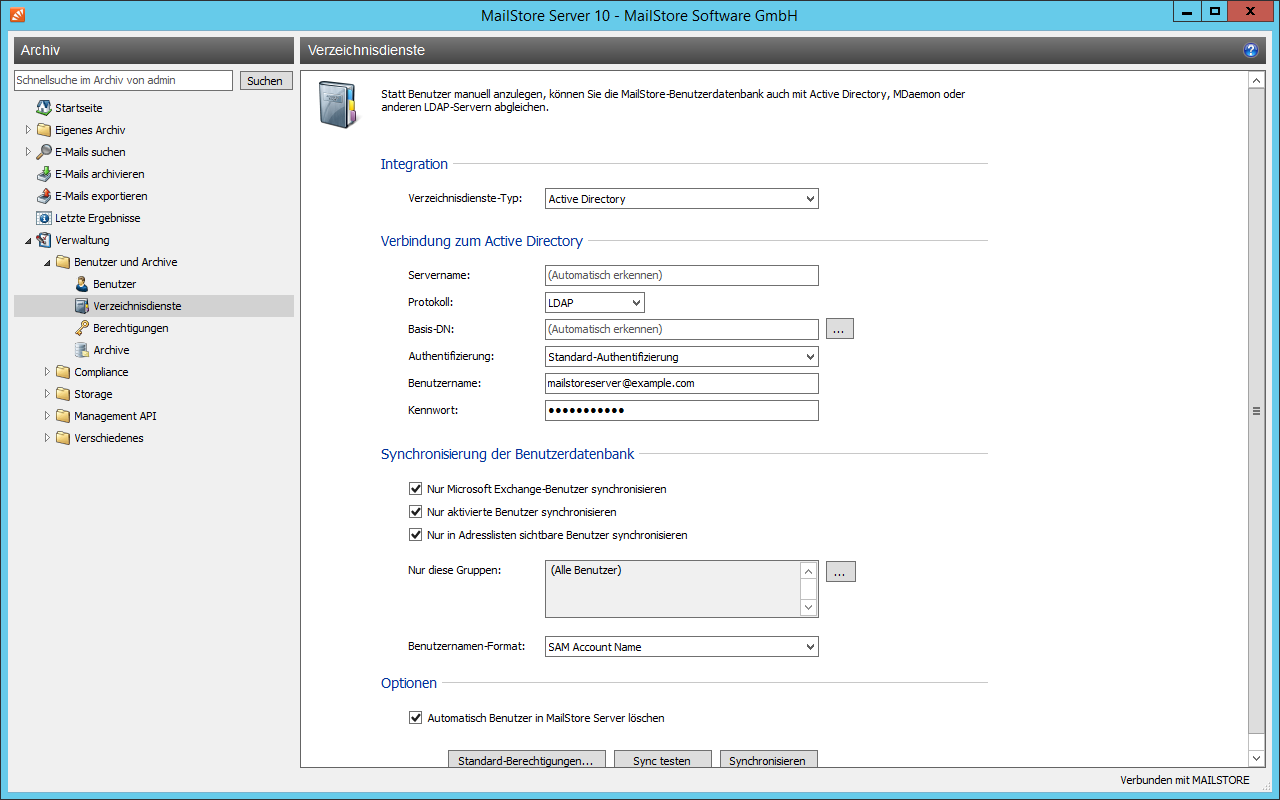Click the Berechtigungen key icon

point(82,328)
